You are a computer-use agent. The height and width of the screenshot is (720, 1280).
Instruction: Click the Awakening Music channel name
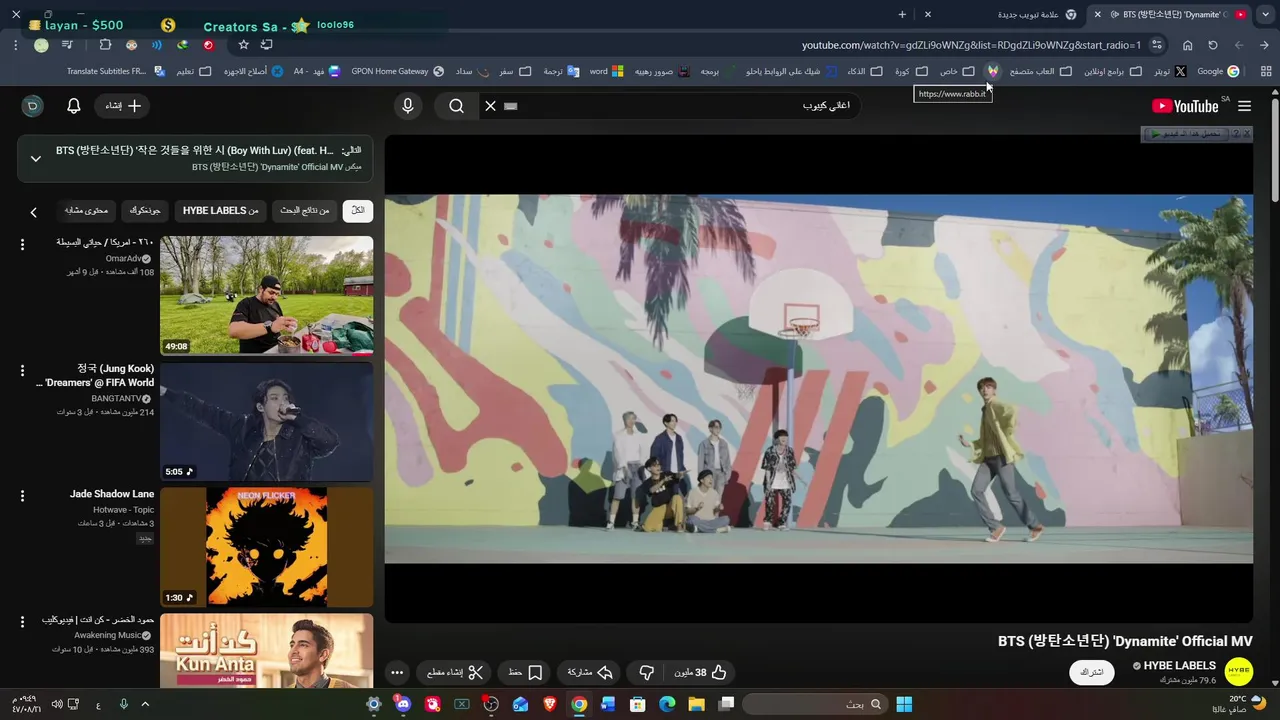click(108, 635)
